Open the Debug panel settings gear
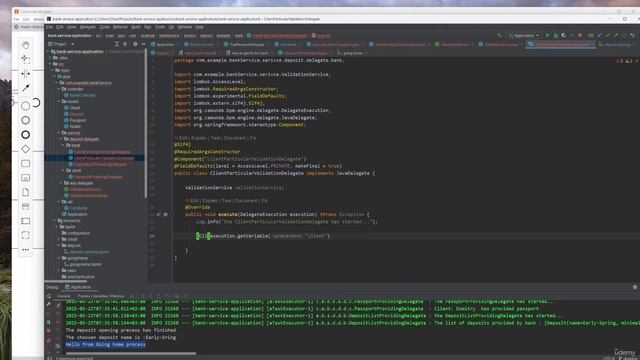The image size is (640, 360). click(635, 287)
